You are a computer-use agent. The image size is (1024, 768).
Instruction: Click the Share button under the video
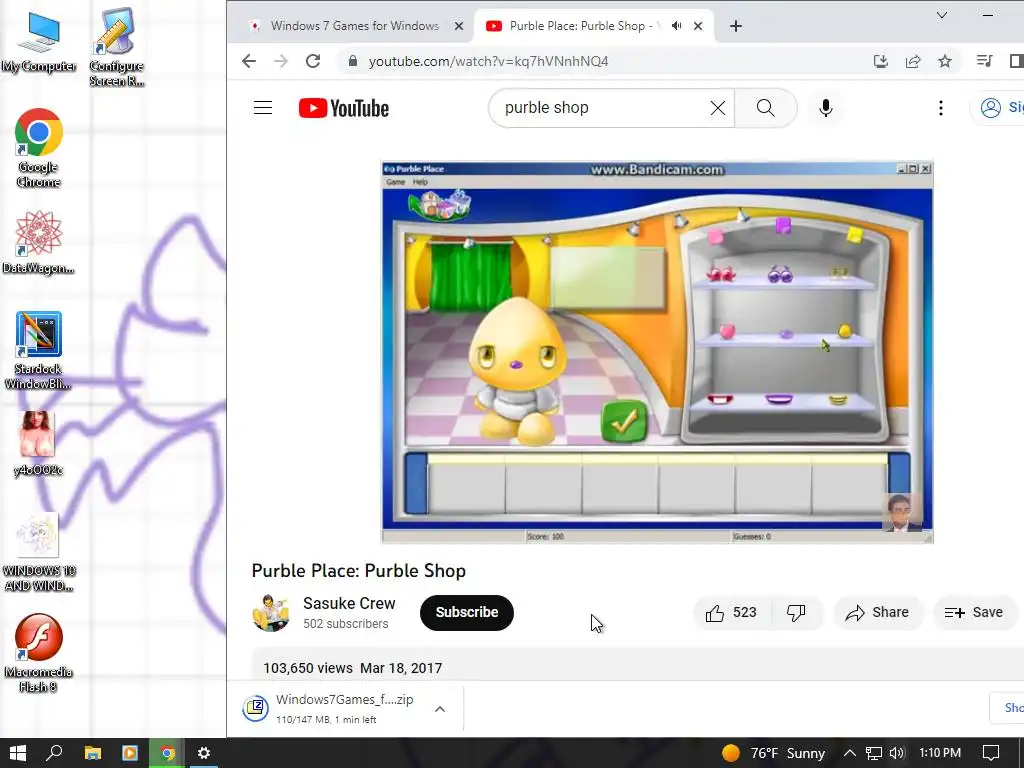pyautogui.click(x=878, y=613)
